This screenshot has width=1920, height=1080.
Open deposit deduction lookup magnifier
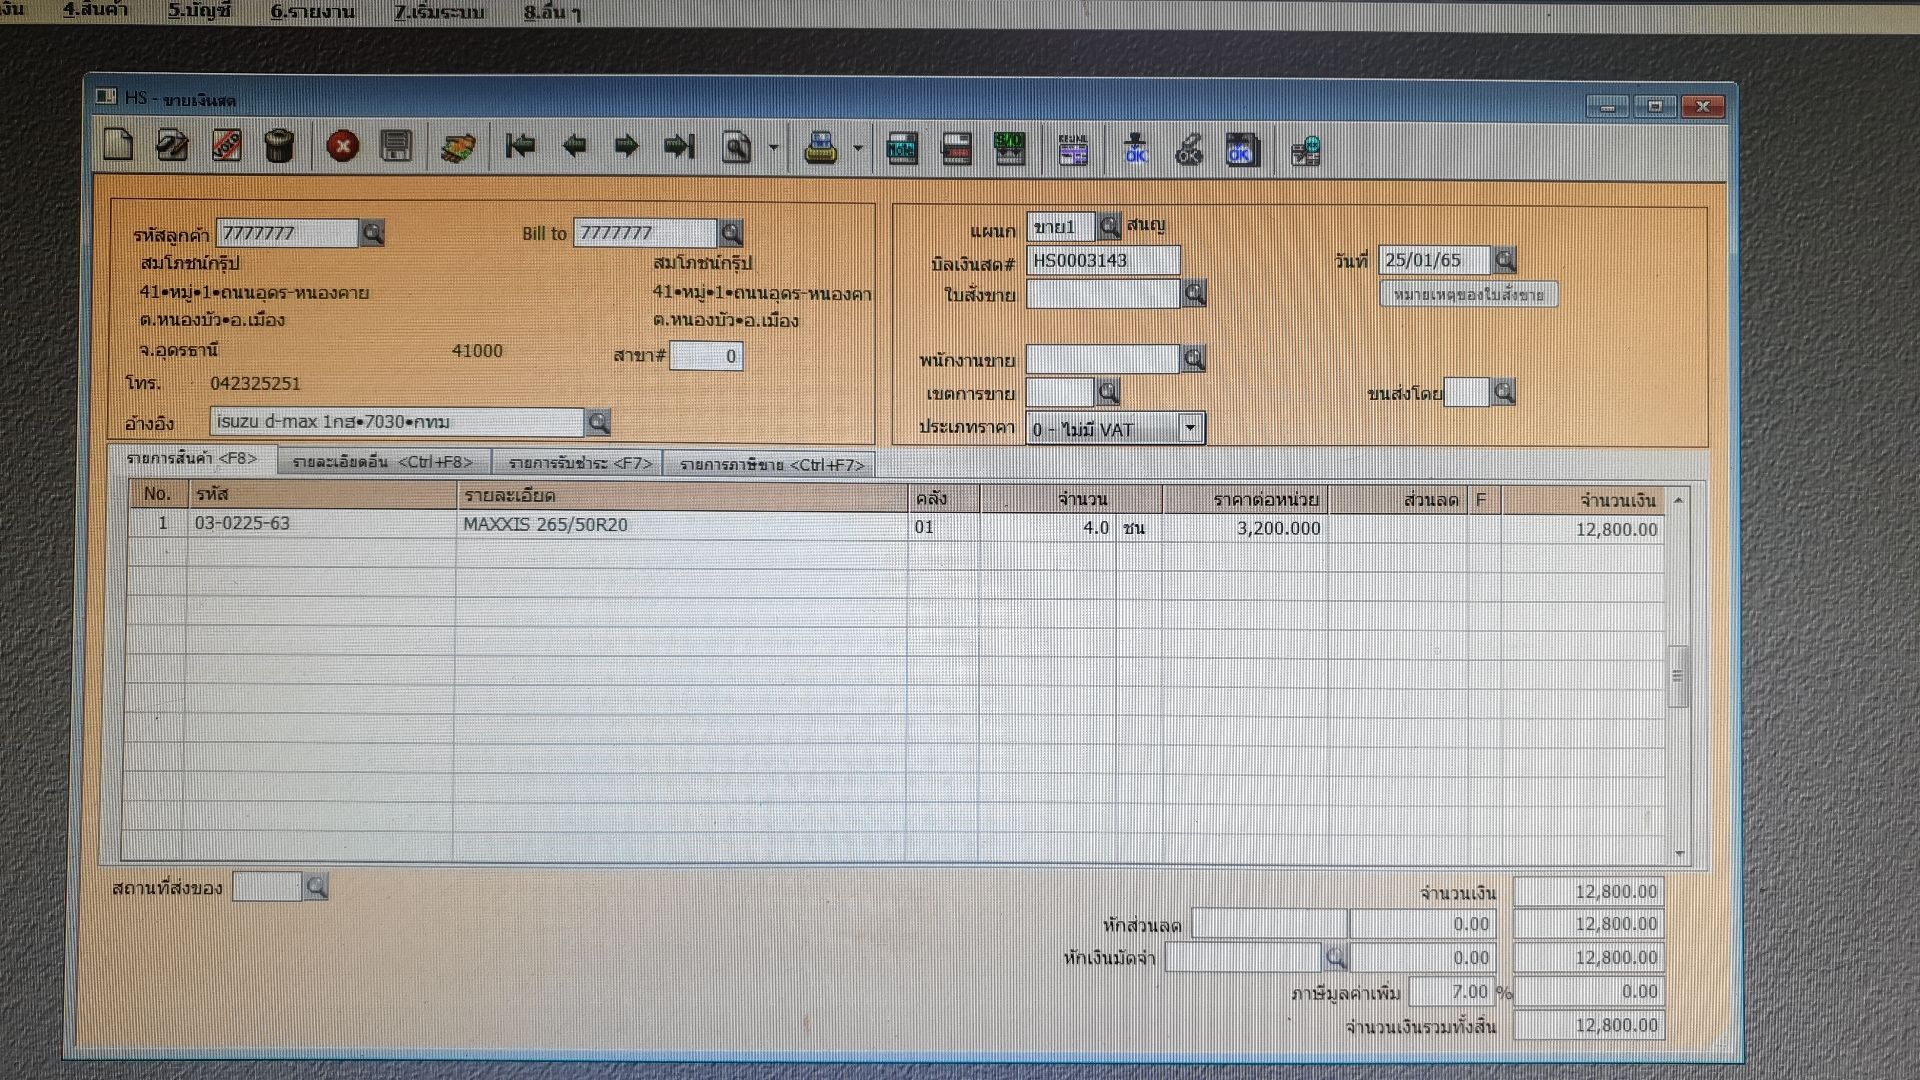(1335, 958)
